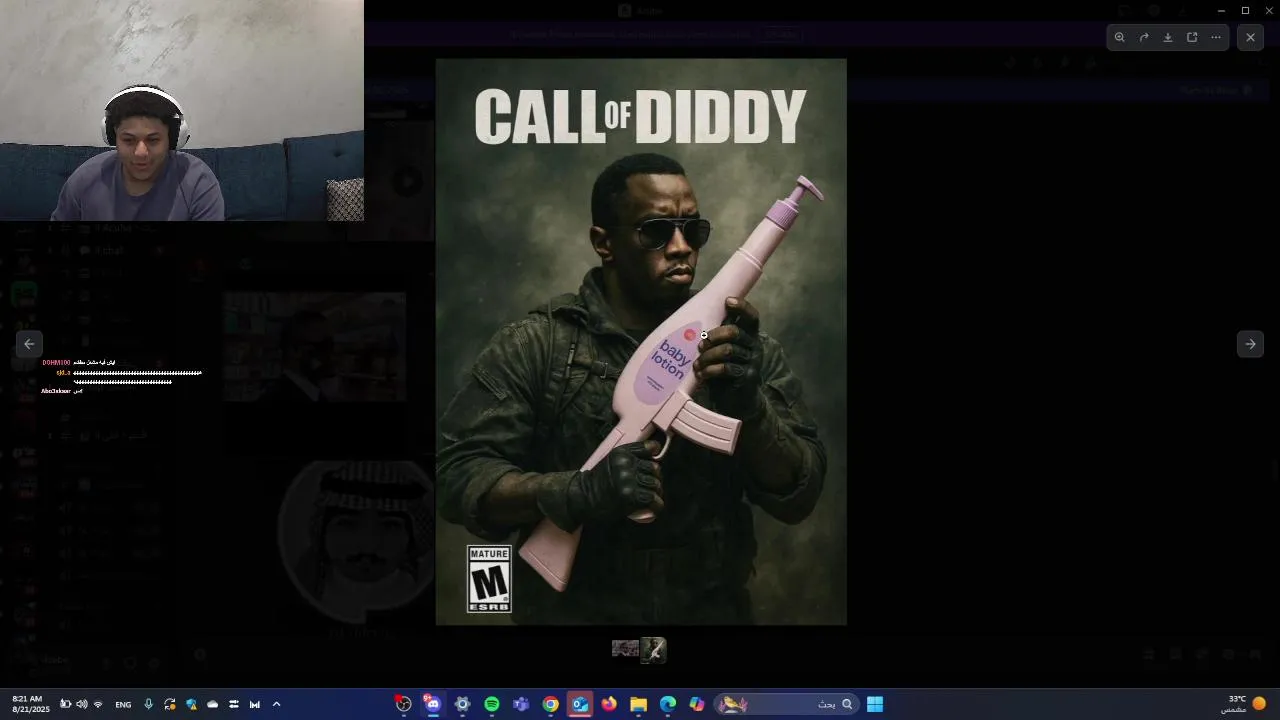The height and width of the screenshot is (720, 1280).
Task: Open Spotify from the taskbar
Action: [492, 704]
